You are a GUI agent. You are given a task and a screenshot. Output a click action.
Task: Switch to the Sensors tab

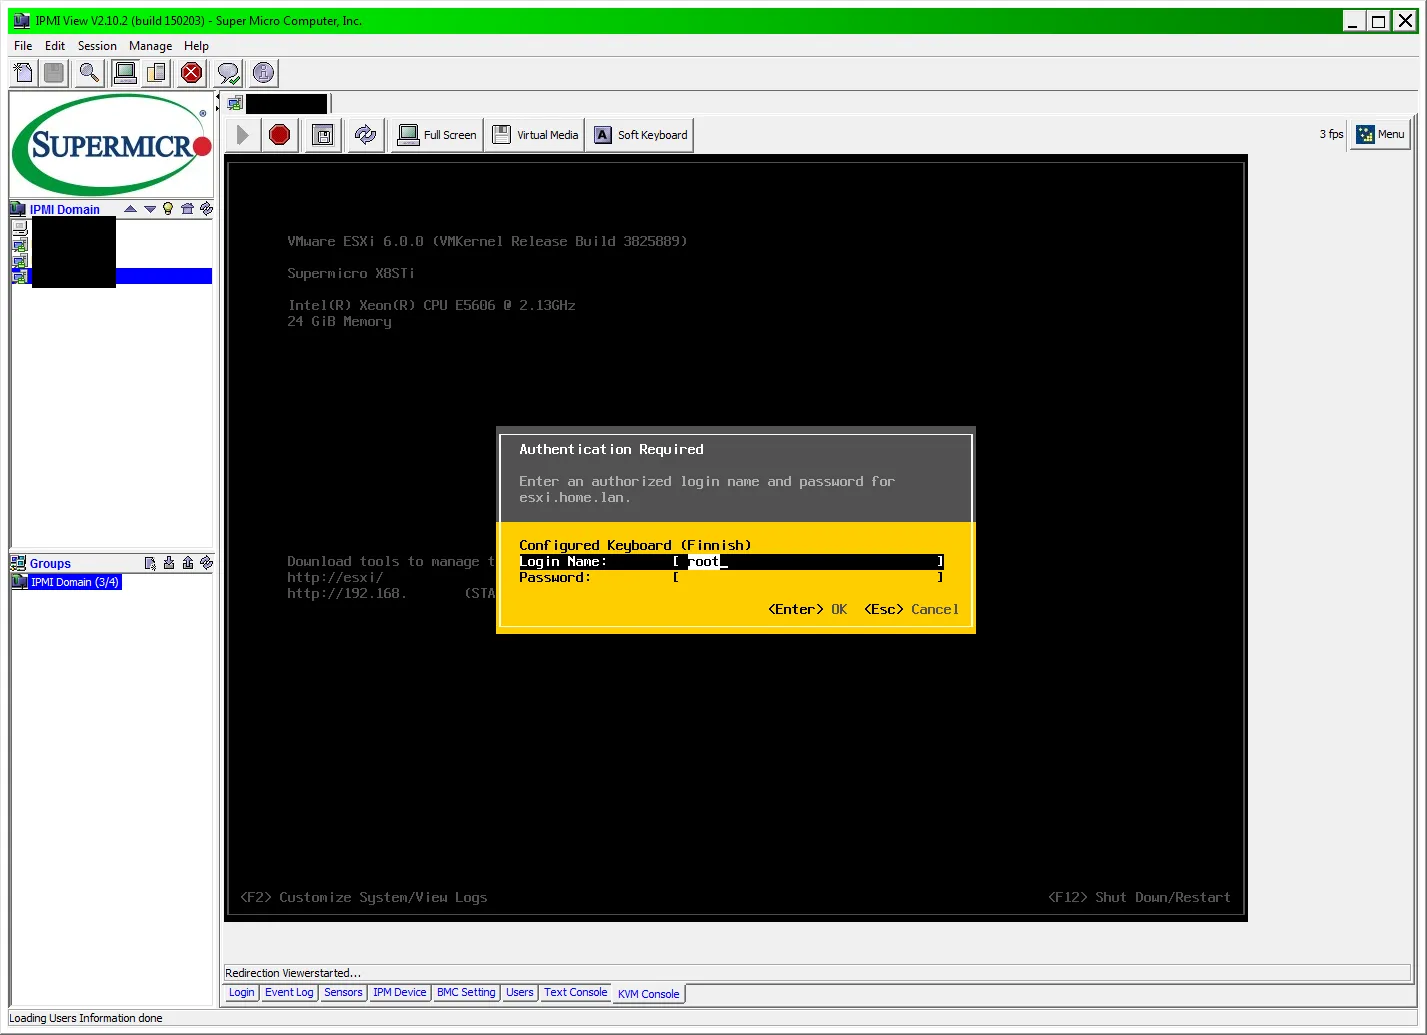coord(343,992)
